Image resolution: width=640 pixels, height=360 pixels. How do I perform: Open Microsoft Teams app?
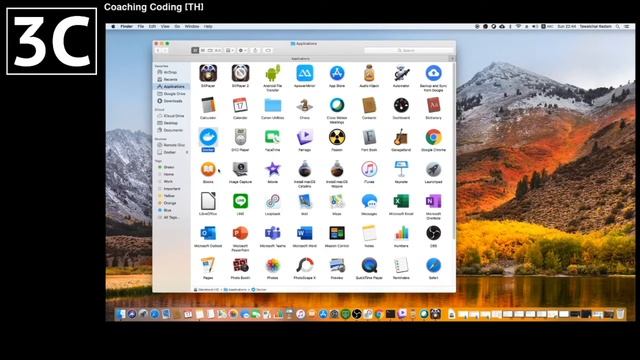(273, 233)
